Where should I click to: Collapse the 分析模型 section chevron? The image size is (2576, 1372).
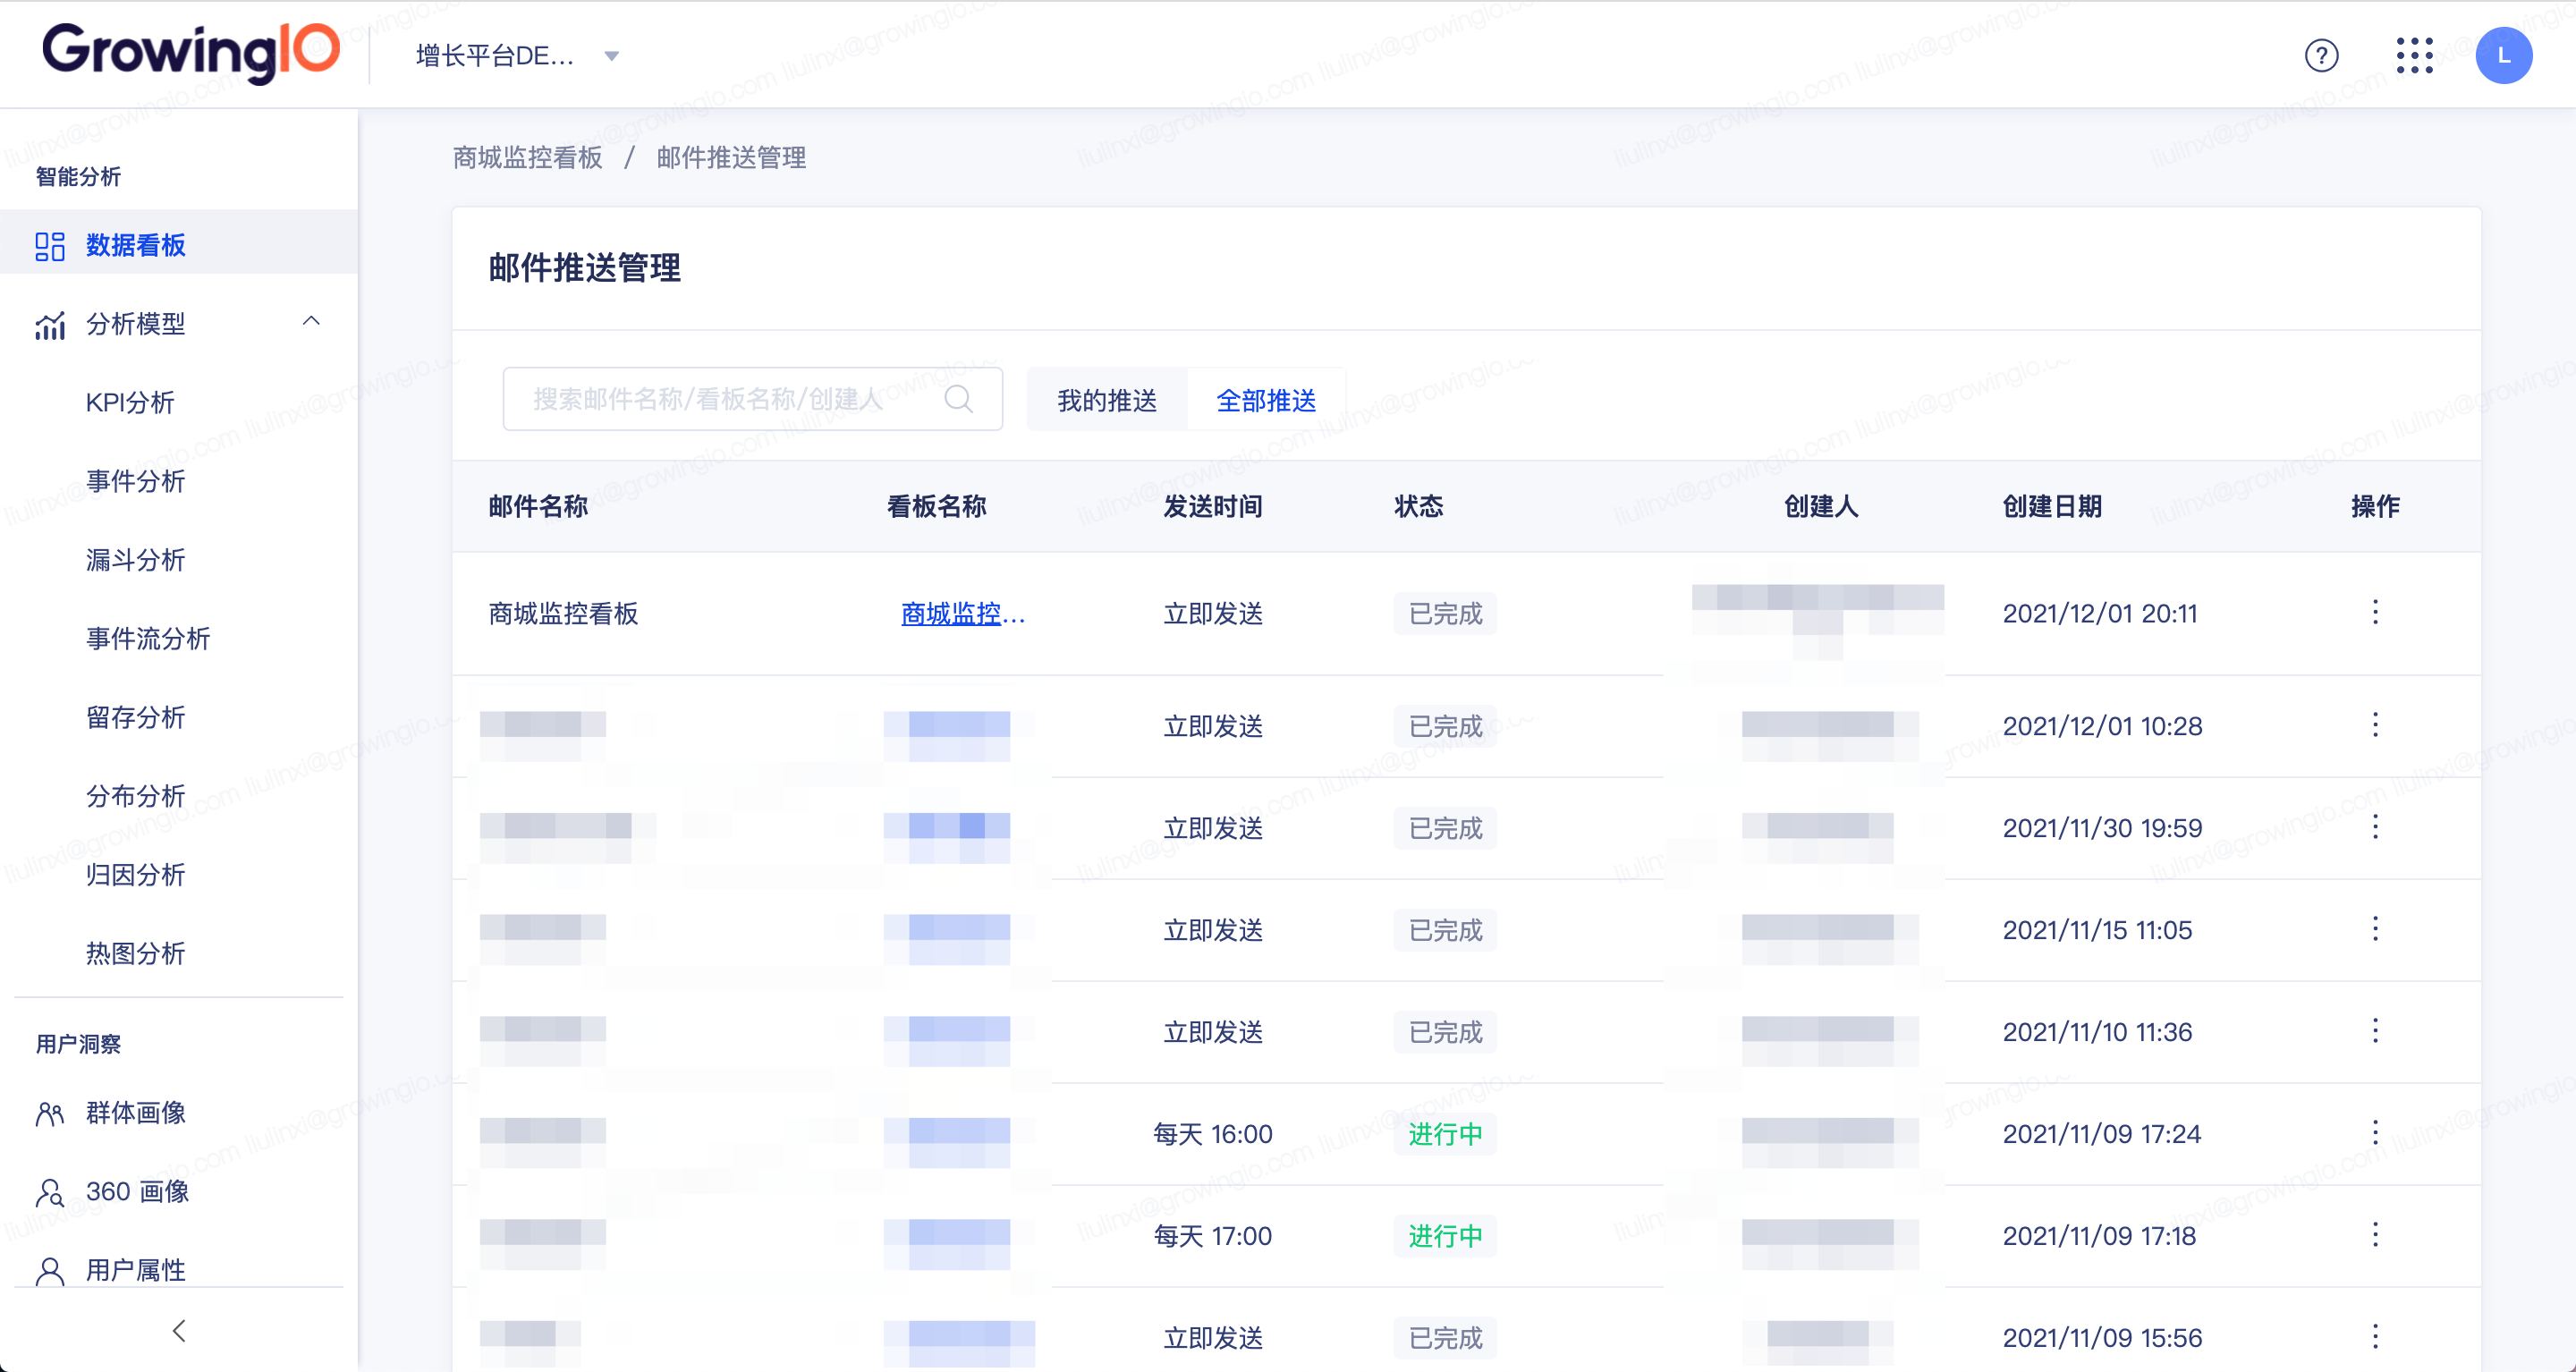[x=311, y=322]
